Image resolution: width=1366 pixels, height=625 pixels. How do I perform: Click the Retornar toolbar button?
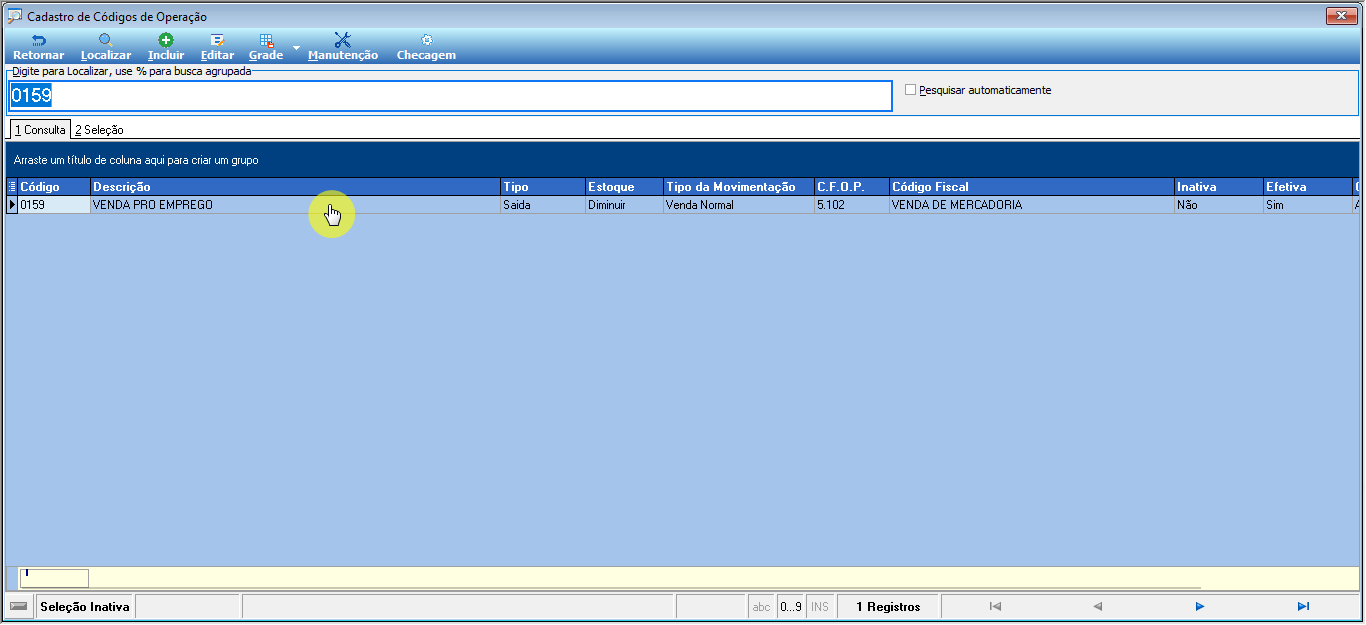point(38,47)
